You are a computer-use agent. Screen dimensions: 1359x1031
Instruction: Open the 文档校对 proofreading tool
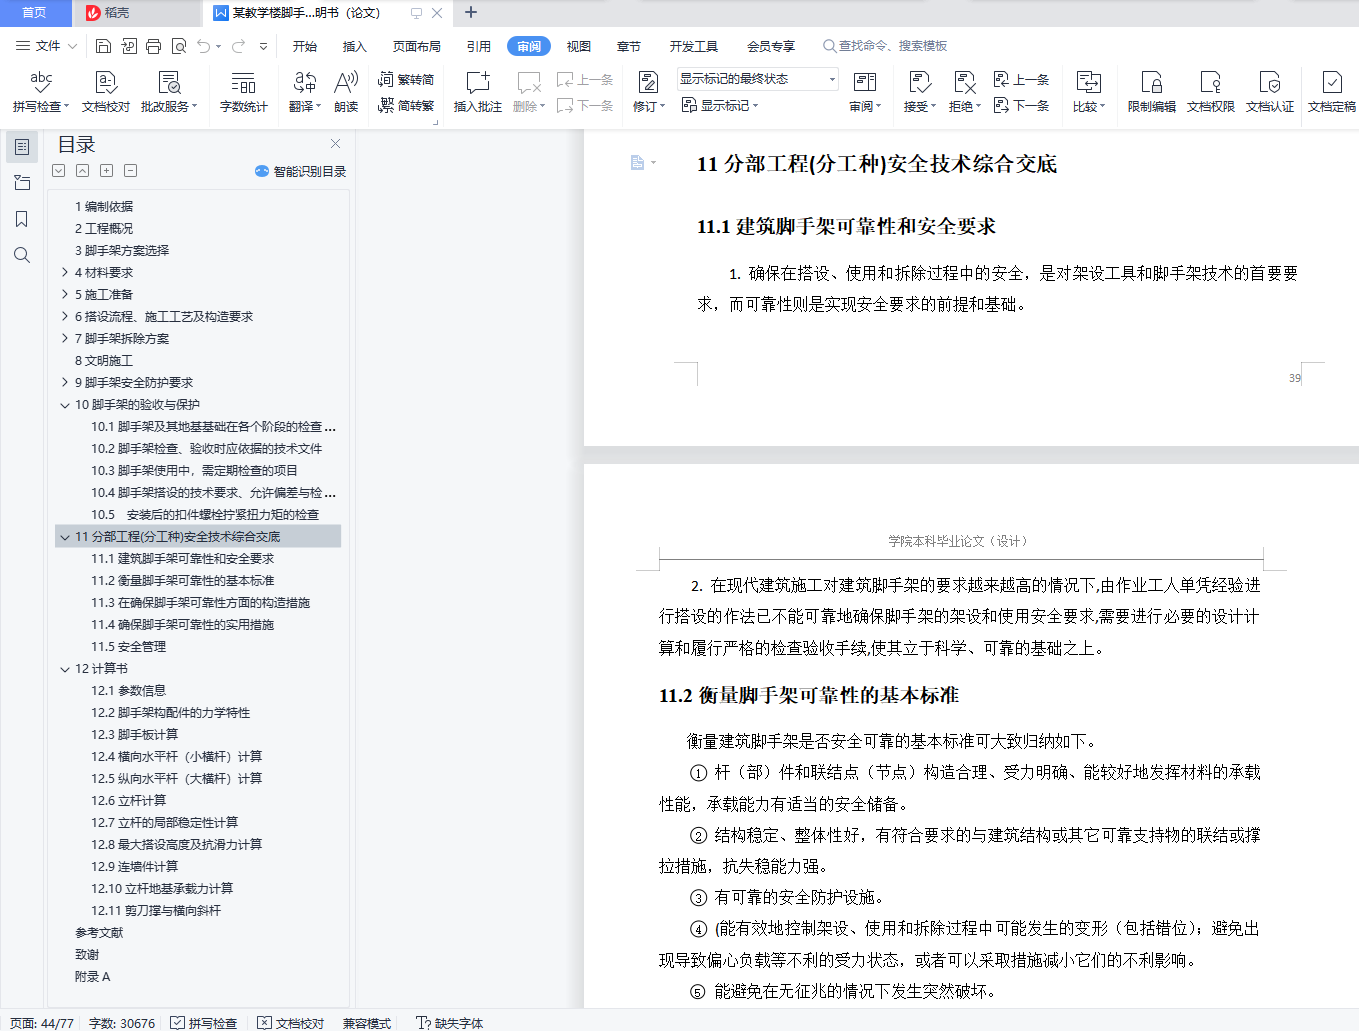[106, 91]
